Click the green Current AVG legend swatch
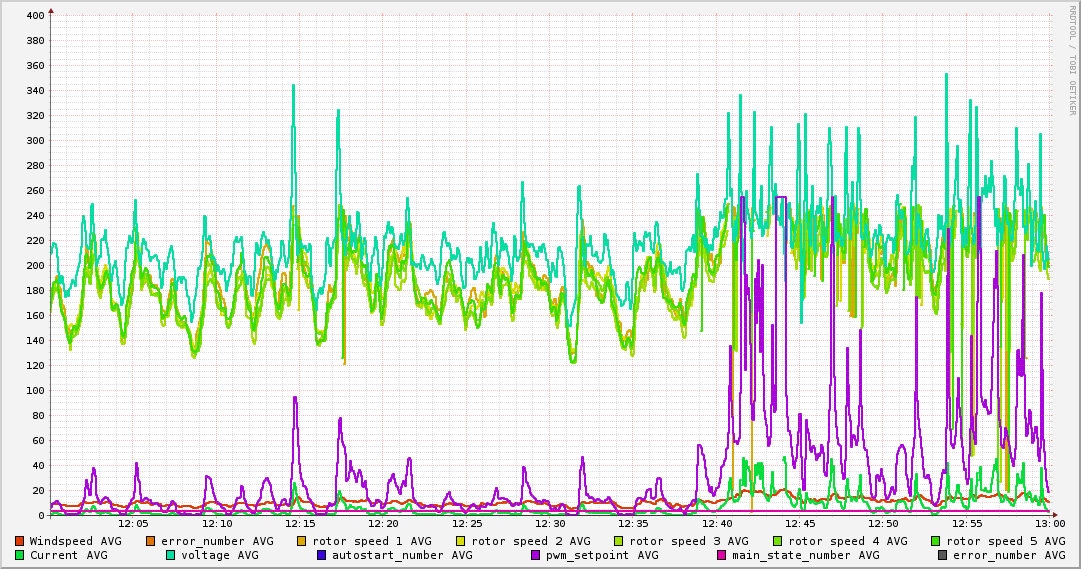Viewport: 1081px width, 569px height. click(x=19, y=555)
